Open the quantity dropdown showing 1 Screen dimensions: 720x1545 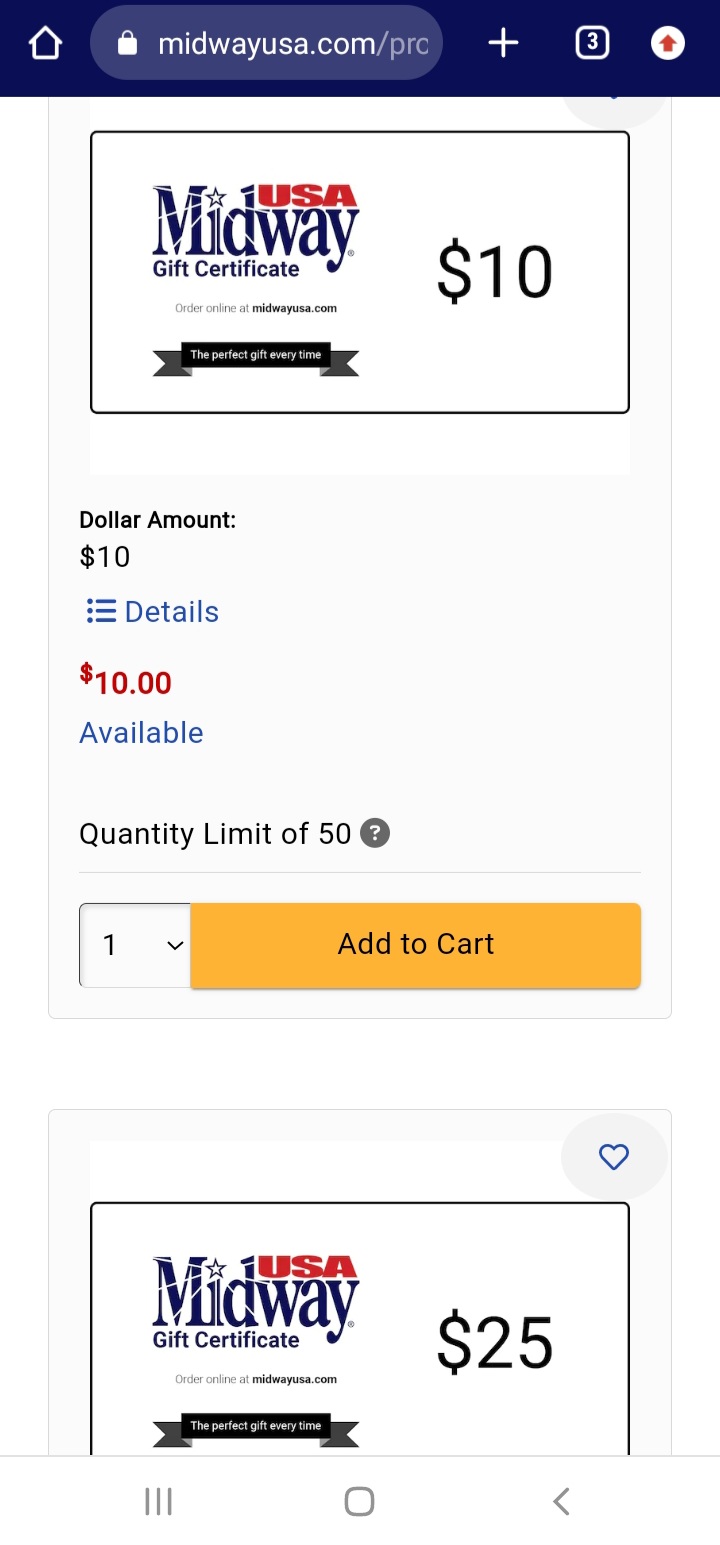pyautogui.click(x=135, y=945)
